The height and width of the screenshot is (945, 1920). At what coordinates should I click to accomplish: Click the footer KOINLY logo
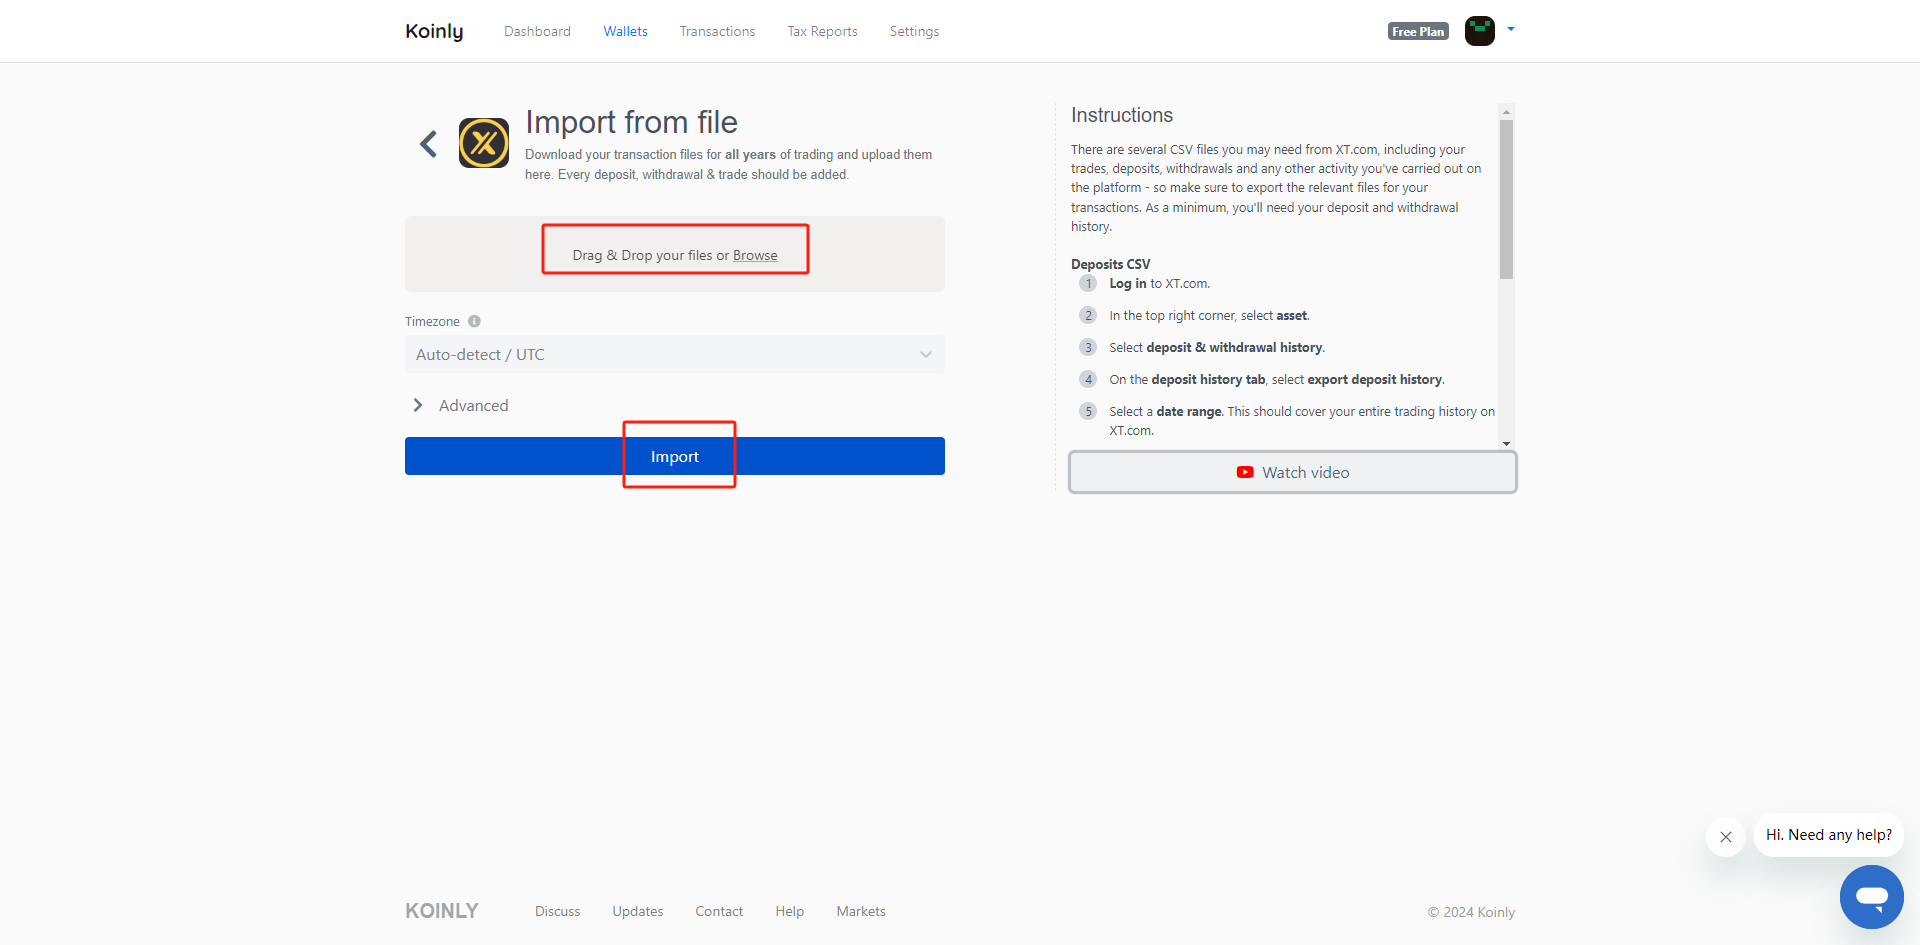(442, 911)
